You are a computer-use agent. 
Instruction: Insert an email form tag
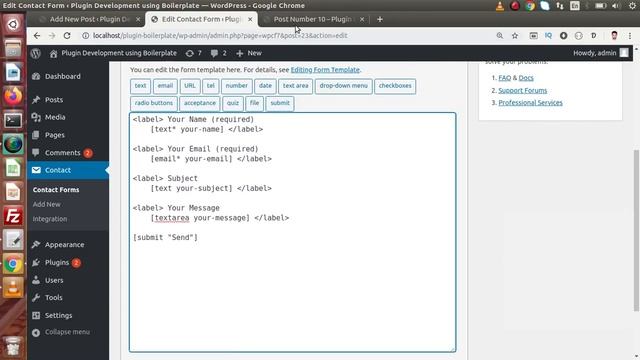165,86
